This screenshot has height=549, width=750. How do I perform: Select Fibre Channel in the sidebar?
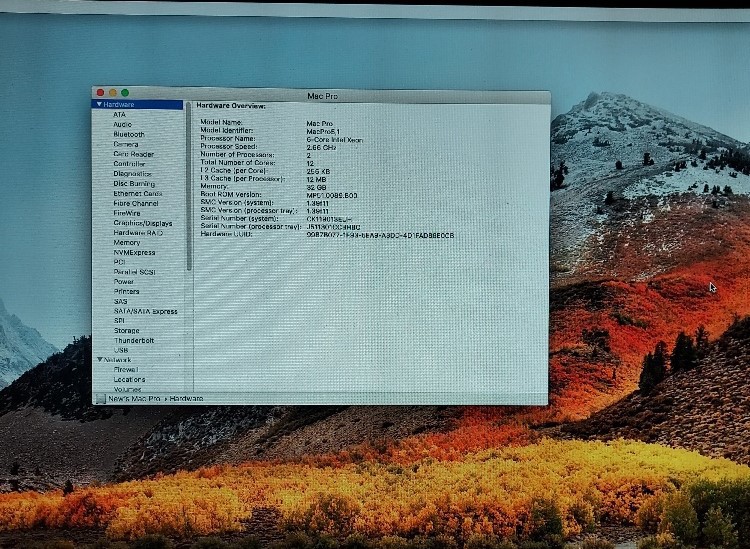(136, 203)
